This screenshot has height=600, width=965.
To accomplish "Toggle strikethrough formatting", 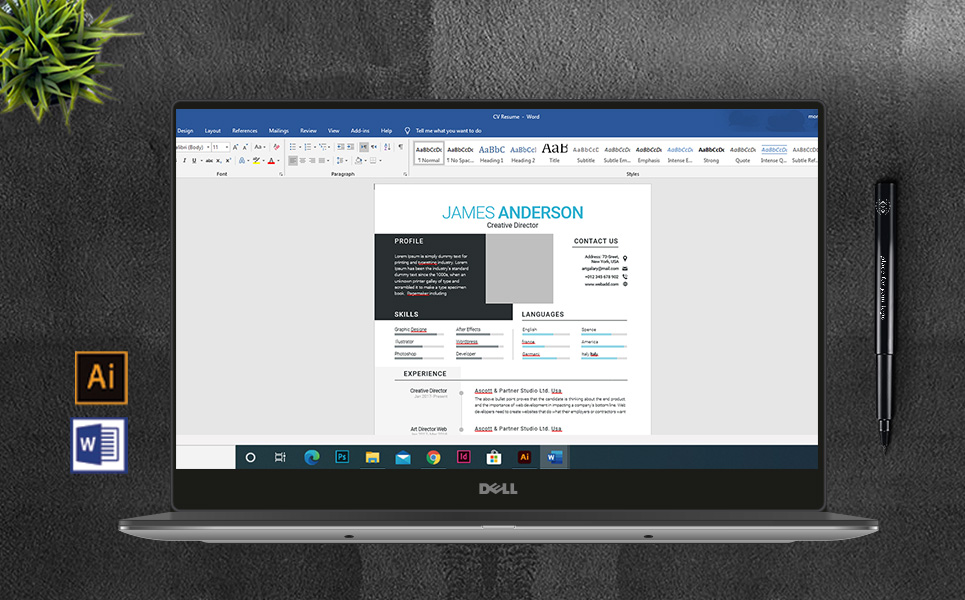I will click(209, 161).
